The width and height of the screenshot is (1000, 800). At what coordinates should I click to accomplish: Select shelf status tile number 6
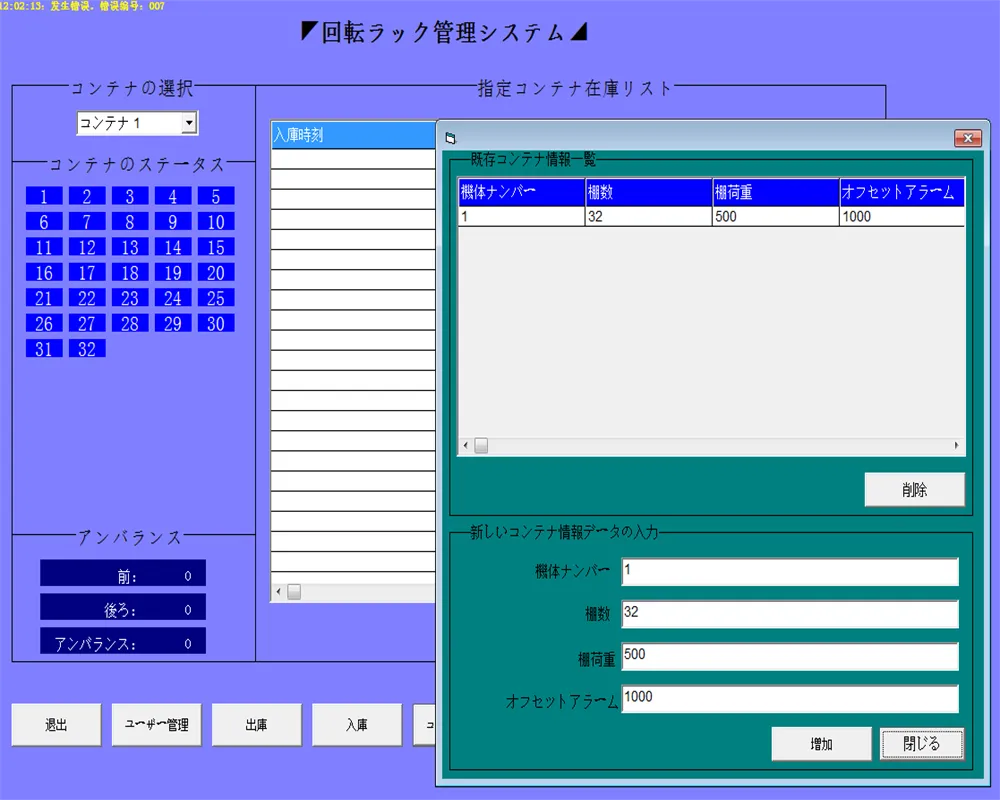44,222
